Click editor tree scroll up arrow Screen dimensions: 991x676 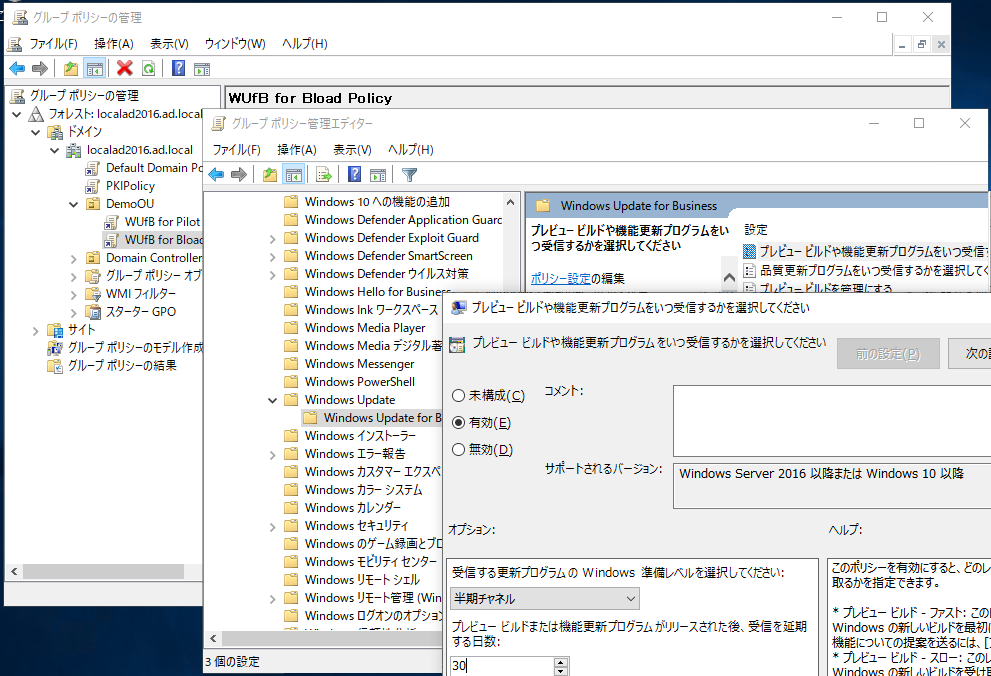coord(510,202)
